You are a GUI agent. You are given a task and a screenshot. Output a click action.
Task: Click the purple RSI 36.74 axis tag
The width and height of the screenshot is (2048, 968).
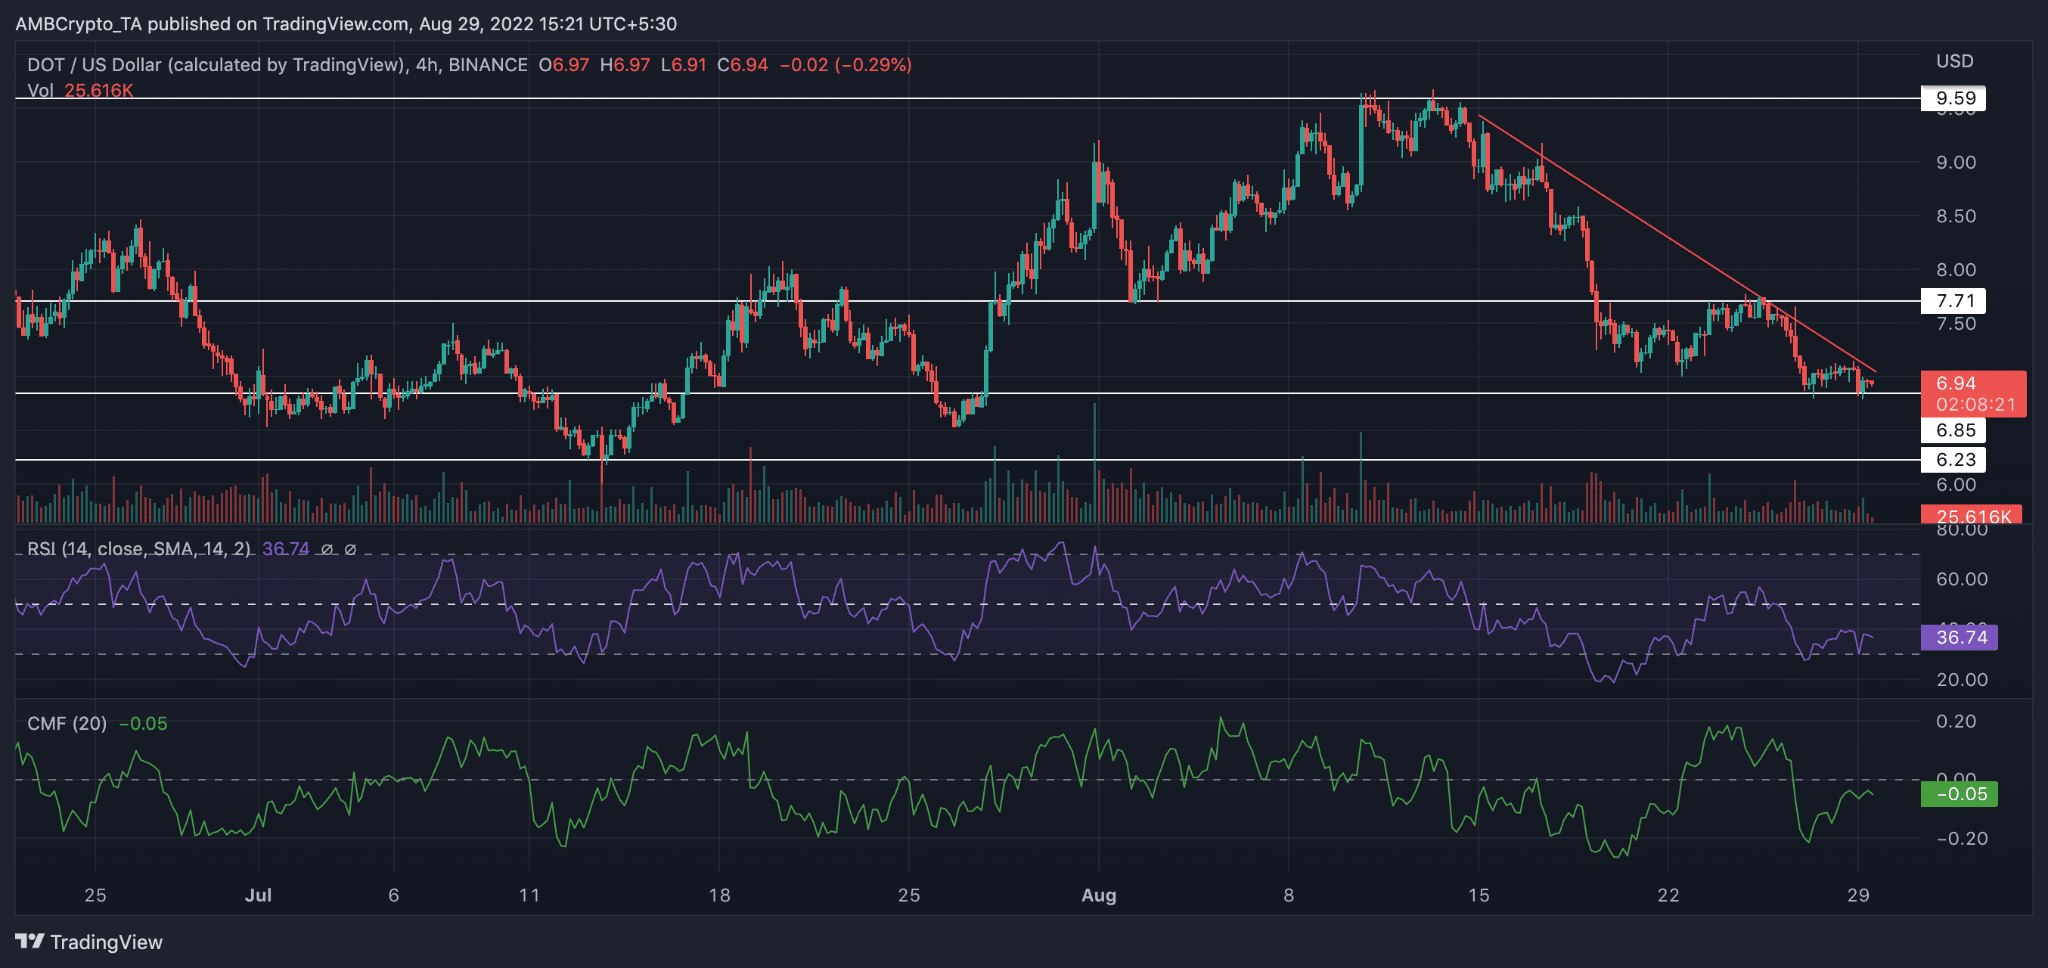tap(1959, 637)
